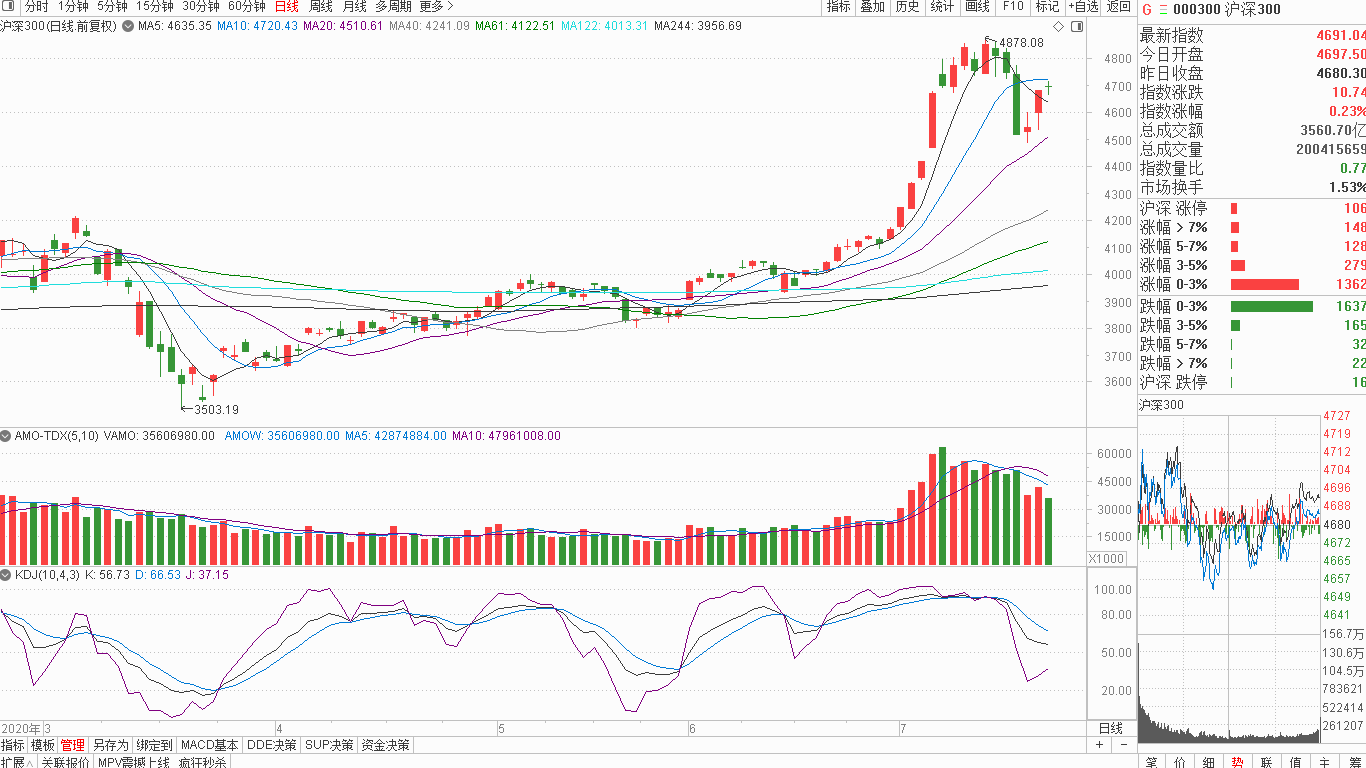Apply the DDE决策 indicator

point(272,745)
